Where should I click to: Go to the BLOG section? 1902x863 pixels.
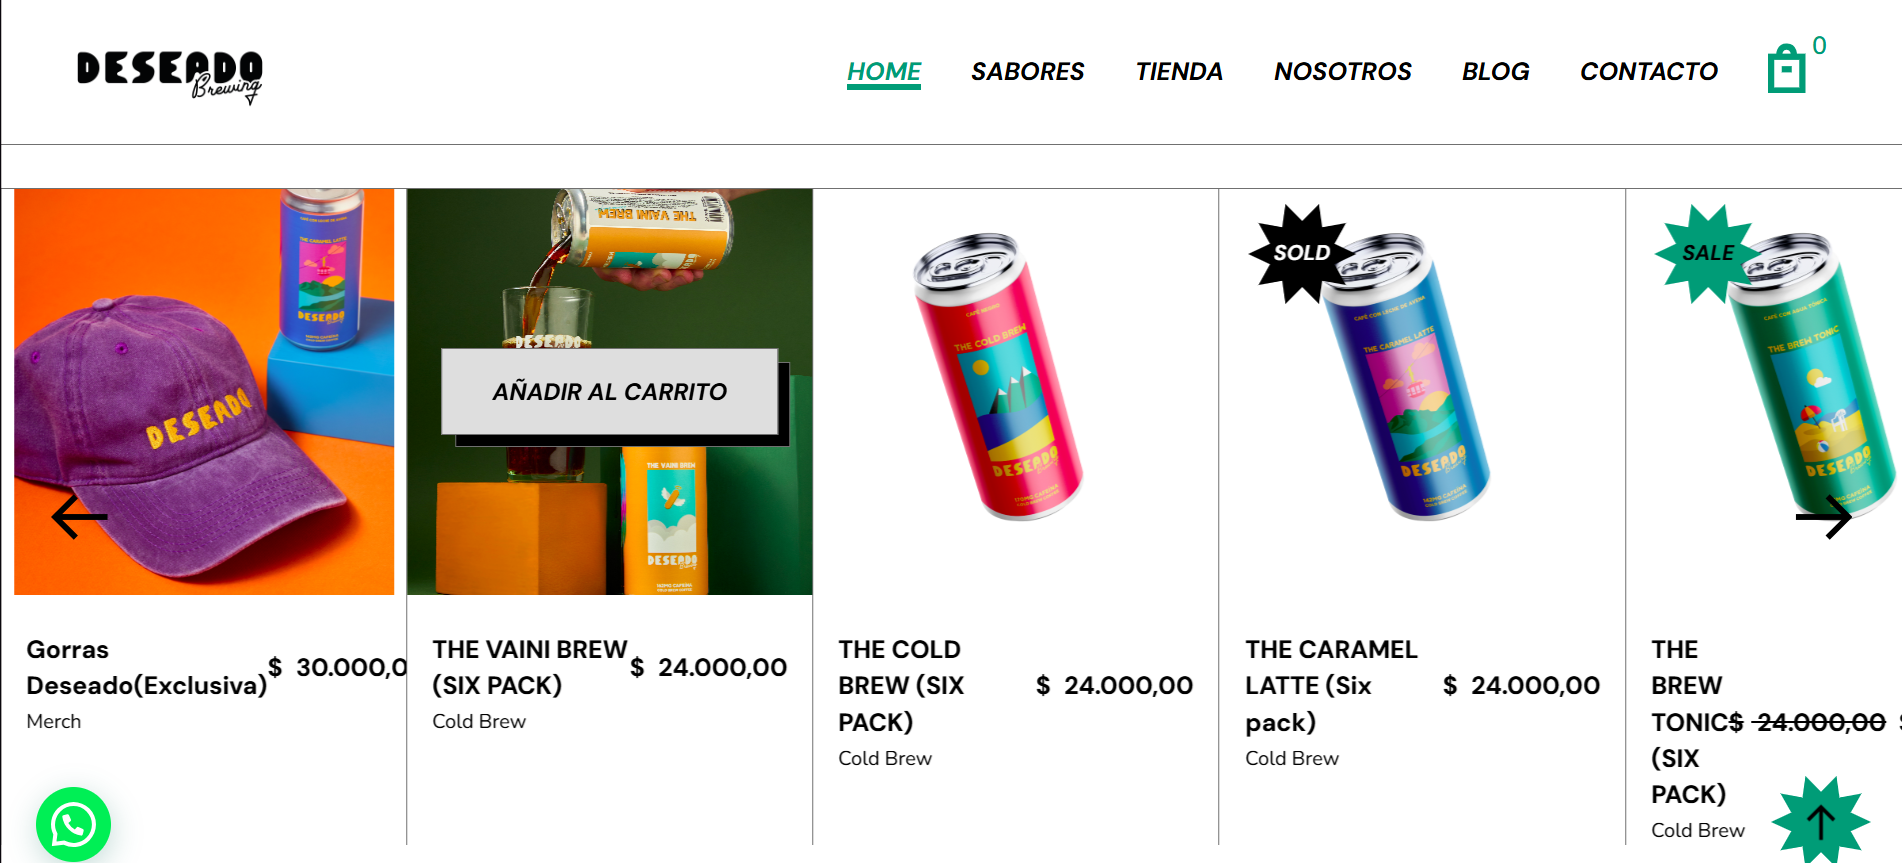pyautogui.click(x=1495, y=72)
